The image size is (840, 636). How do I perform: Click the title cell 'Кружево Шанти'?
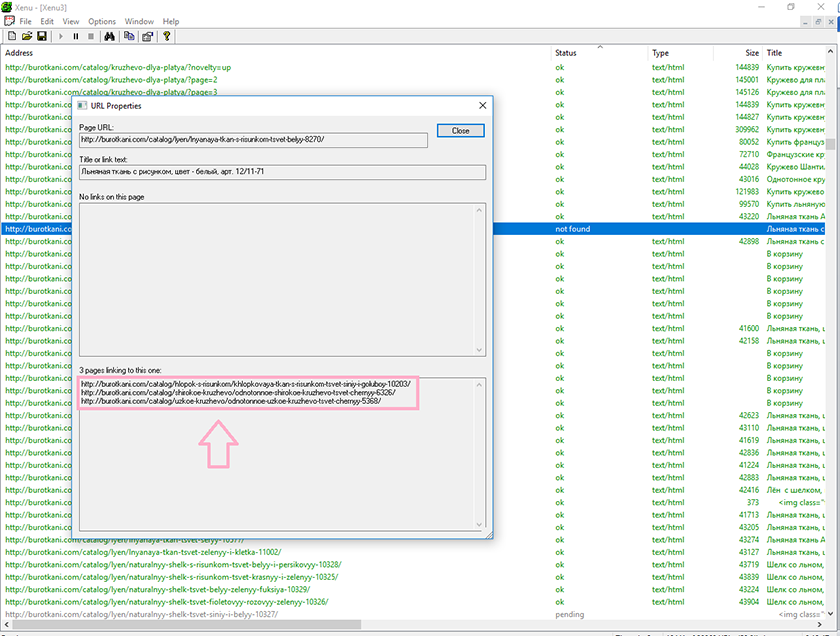coord(796,167)
